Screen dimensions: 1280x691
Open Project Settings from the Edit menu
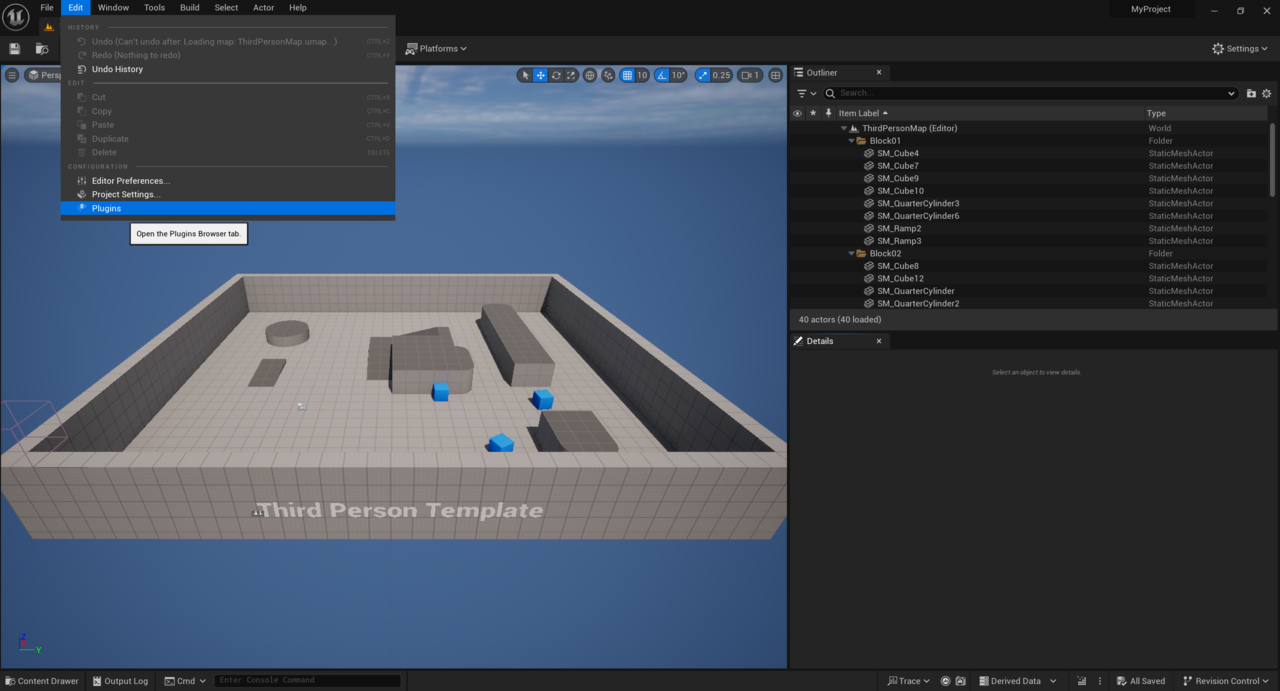click(x=125, y=194)
